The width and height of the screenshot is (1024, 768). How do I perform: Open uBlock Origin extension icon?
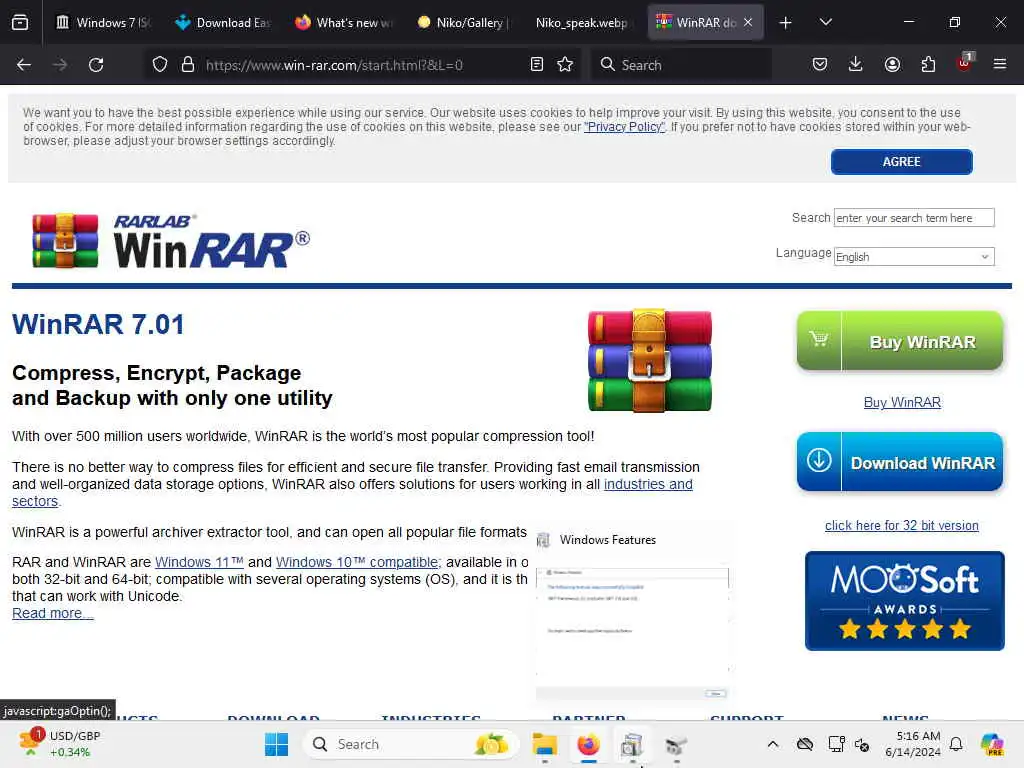[x=965, y=63]
